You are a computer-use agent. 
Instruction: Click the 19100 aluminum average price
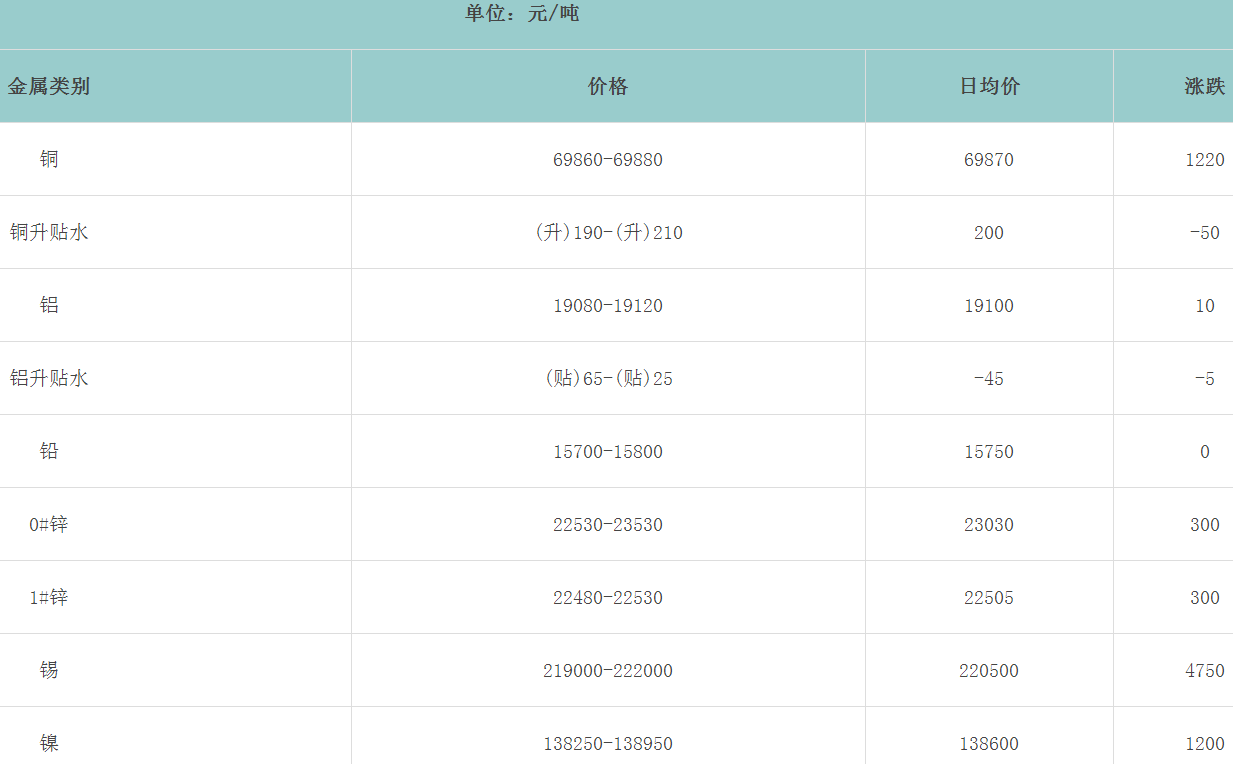(x=989, y=306)
